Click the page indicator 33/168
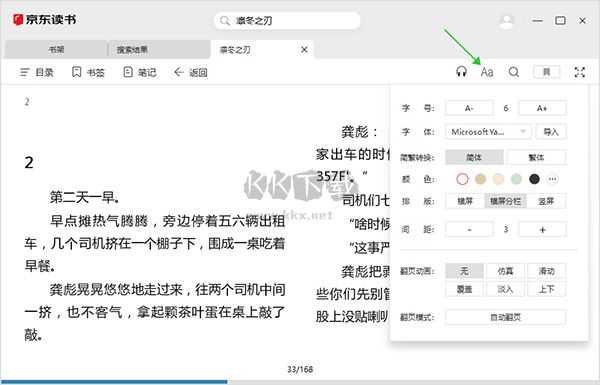The height and width of the screenshot is (385, 600). click(300, 369)
